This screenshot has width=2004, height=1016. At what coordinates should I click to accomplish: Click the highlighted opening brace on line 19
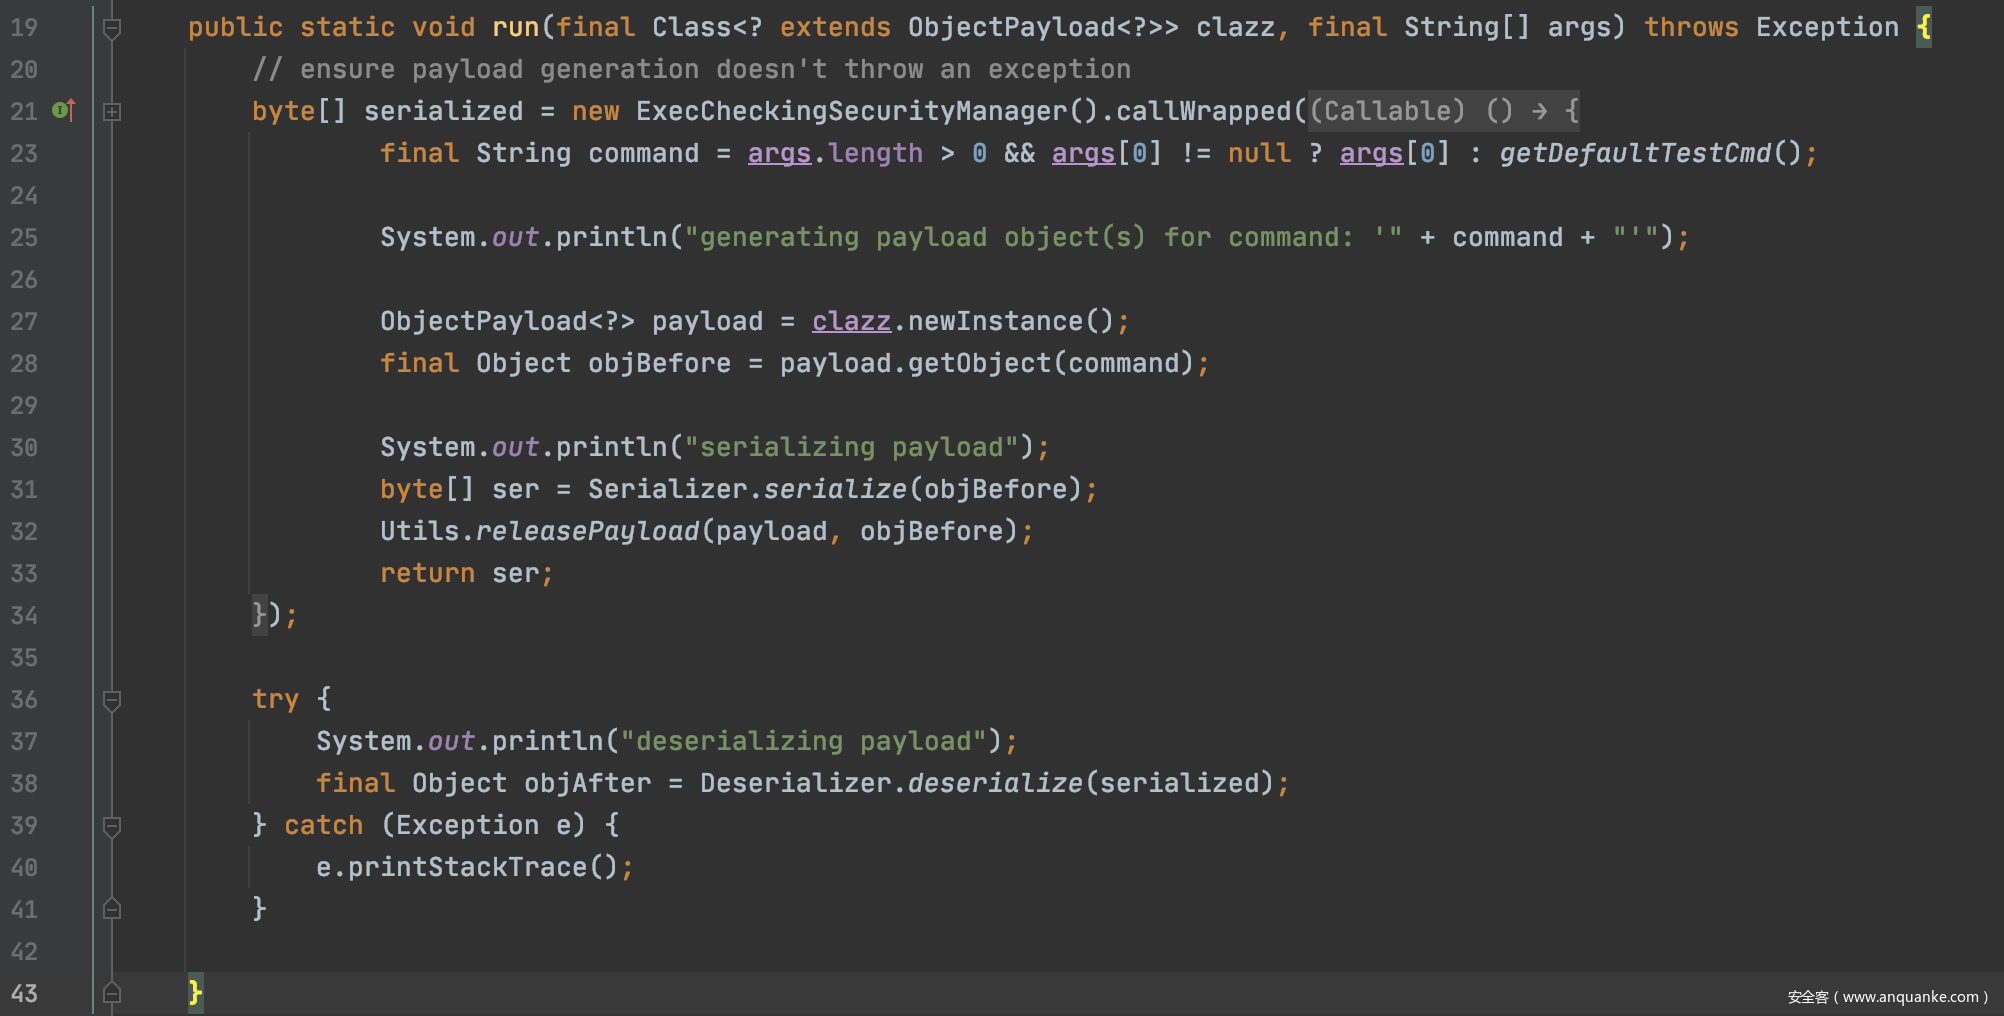(1923, 28)
